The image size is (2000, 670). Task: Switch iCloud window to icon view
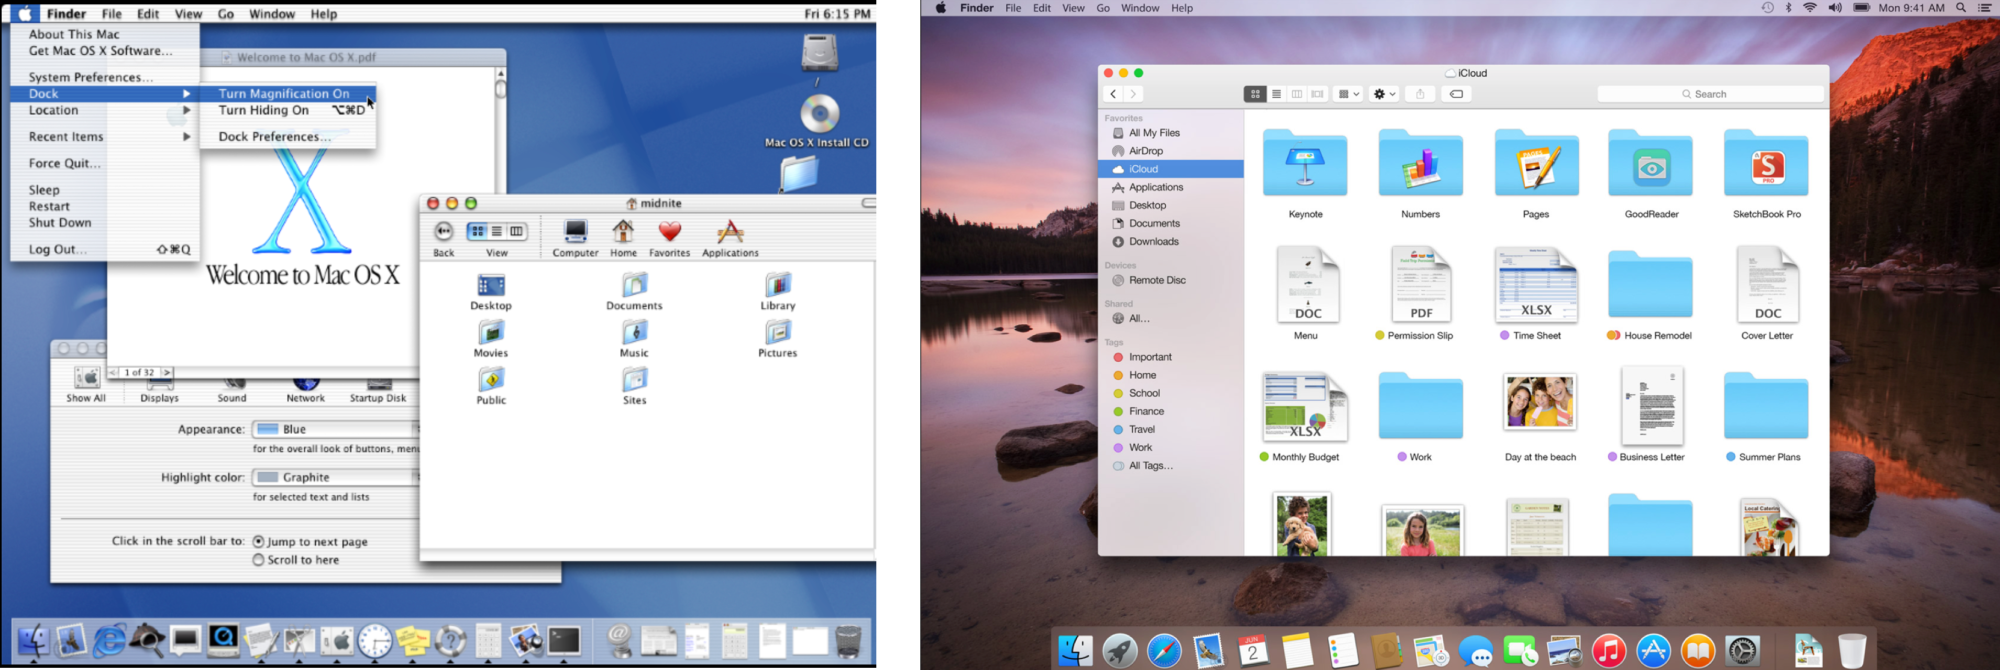1255,94
